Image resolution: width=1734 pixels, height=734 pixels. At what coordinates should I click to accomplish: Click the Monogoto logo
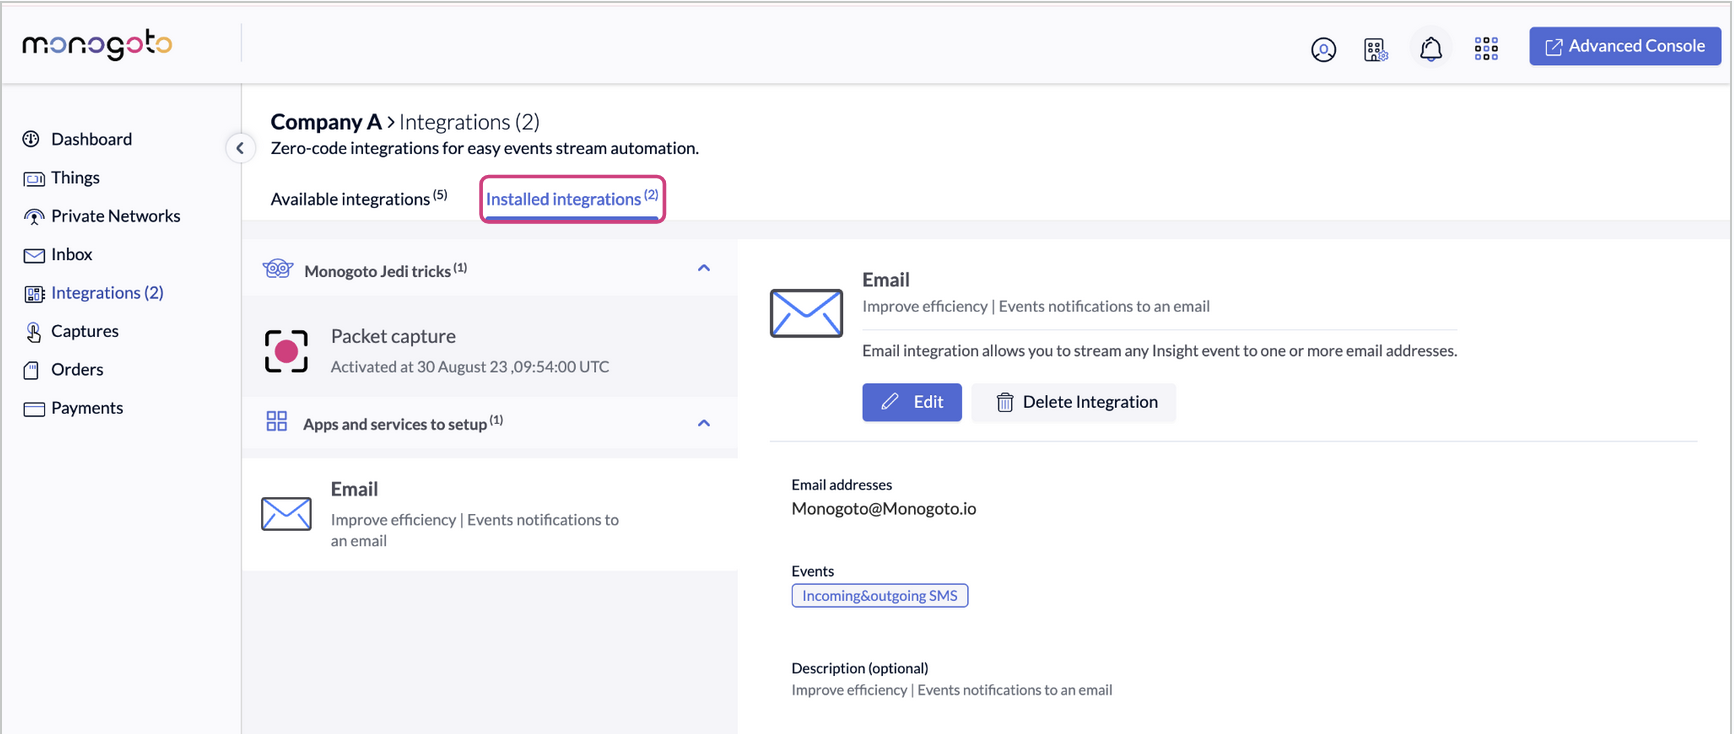[x=97, y=44]
